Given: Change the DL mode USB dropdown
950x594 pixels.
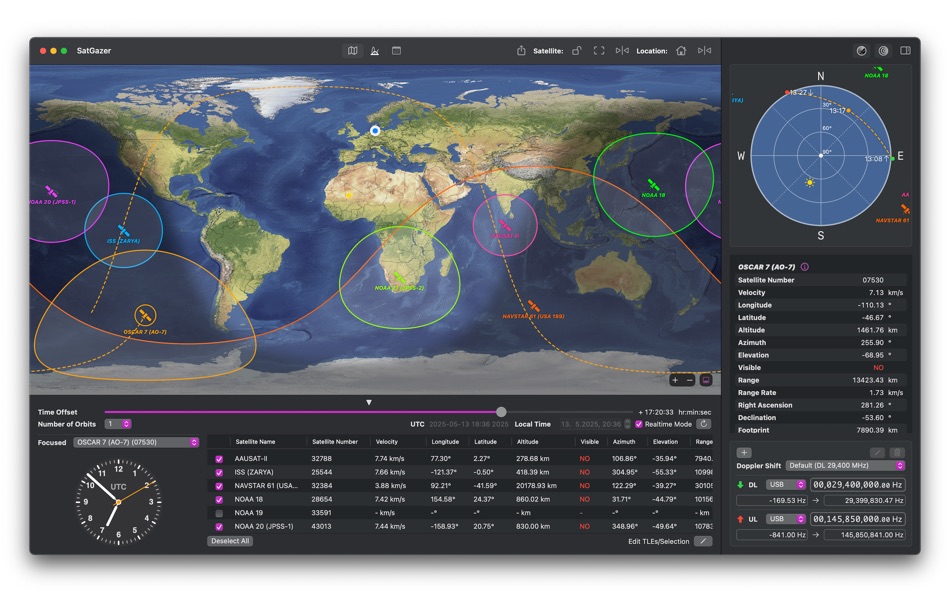Looking at the screenshot, I should [786, 485].
